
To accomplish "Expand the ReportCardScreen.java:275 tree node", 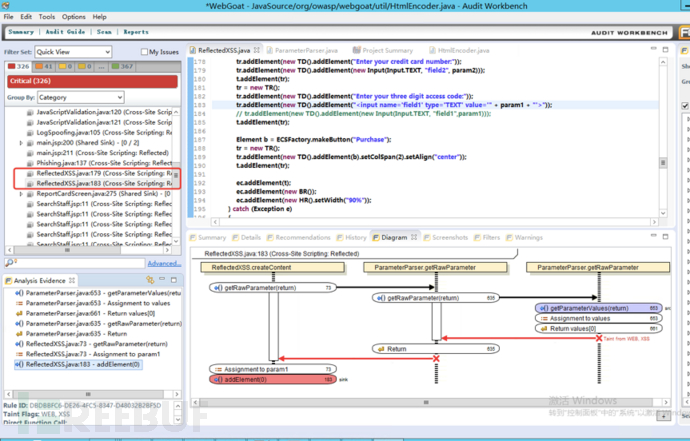I will pyautogui.click(x=22, y=194).
